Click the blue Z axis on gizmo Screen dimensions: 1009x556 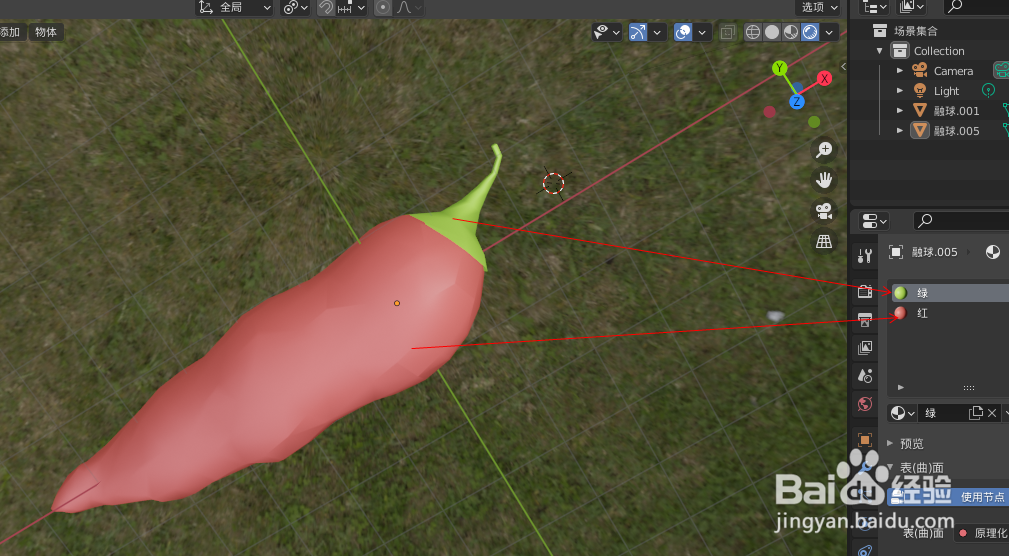(x=797, y=102)
